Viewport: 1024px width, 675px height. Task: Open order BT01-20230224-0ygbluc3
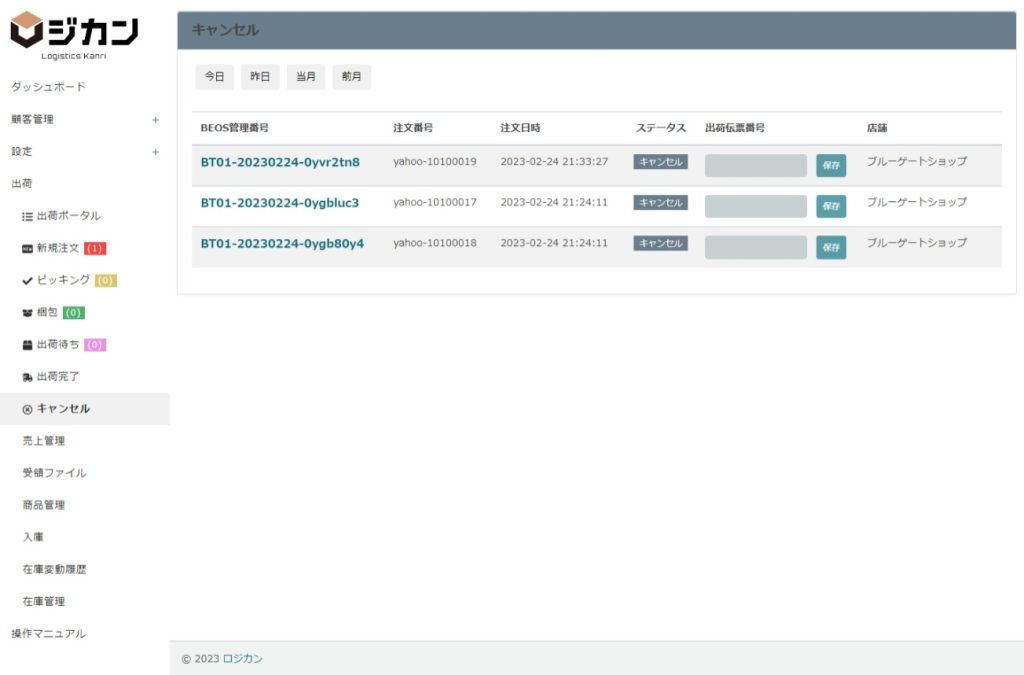(279, 203)
